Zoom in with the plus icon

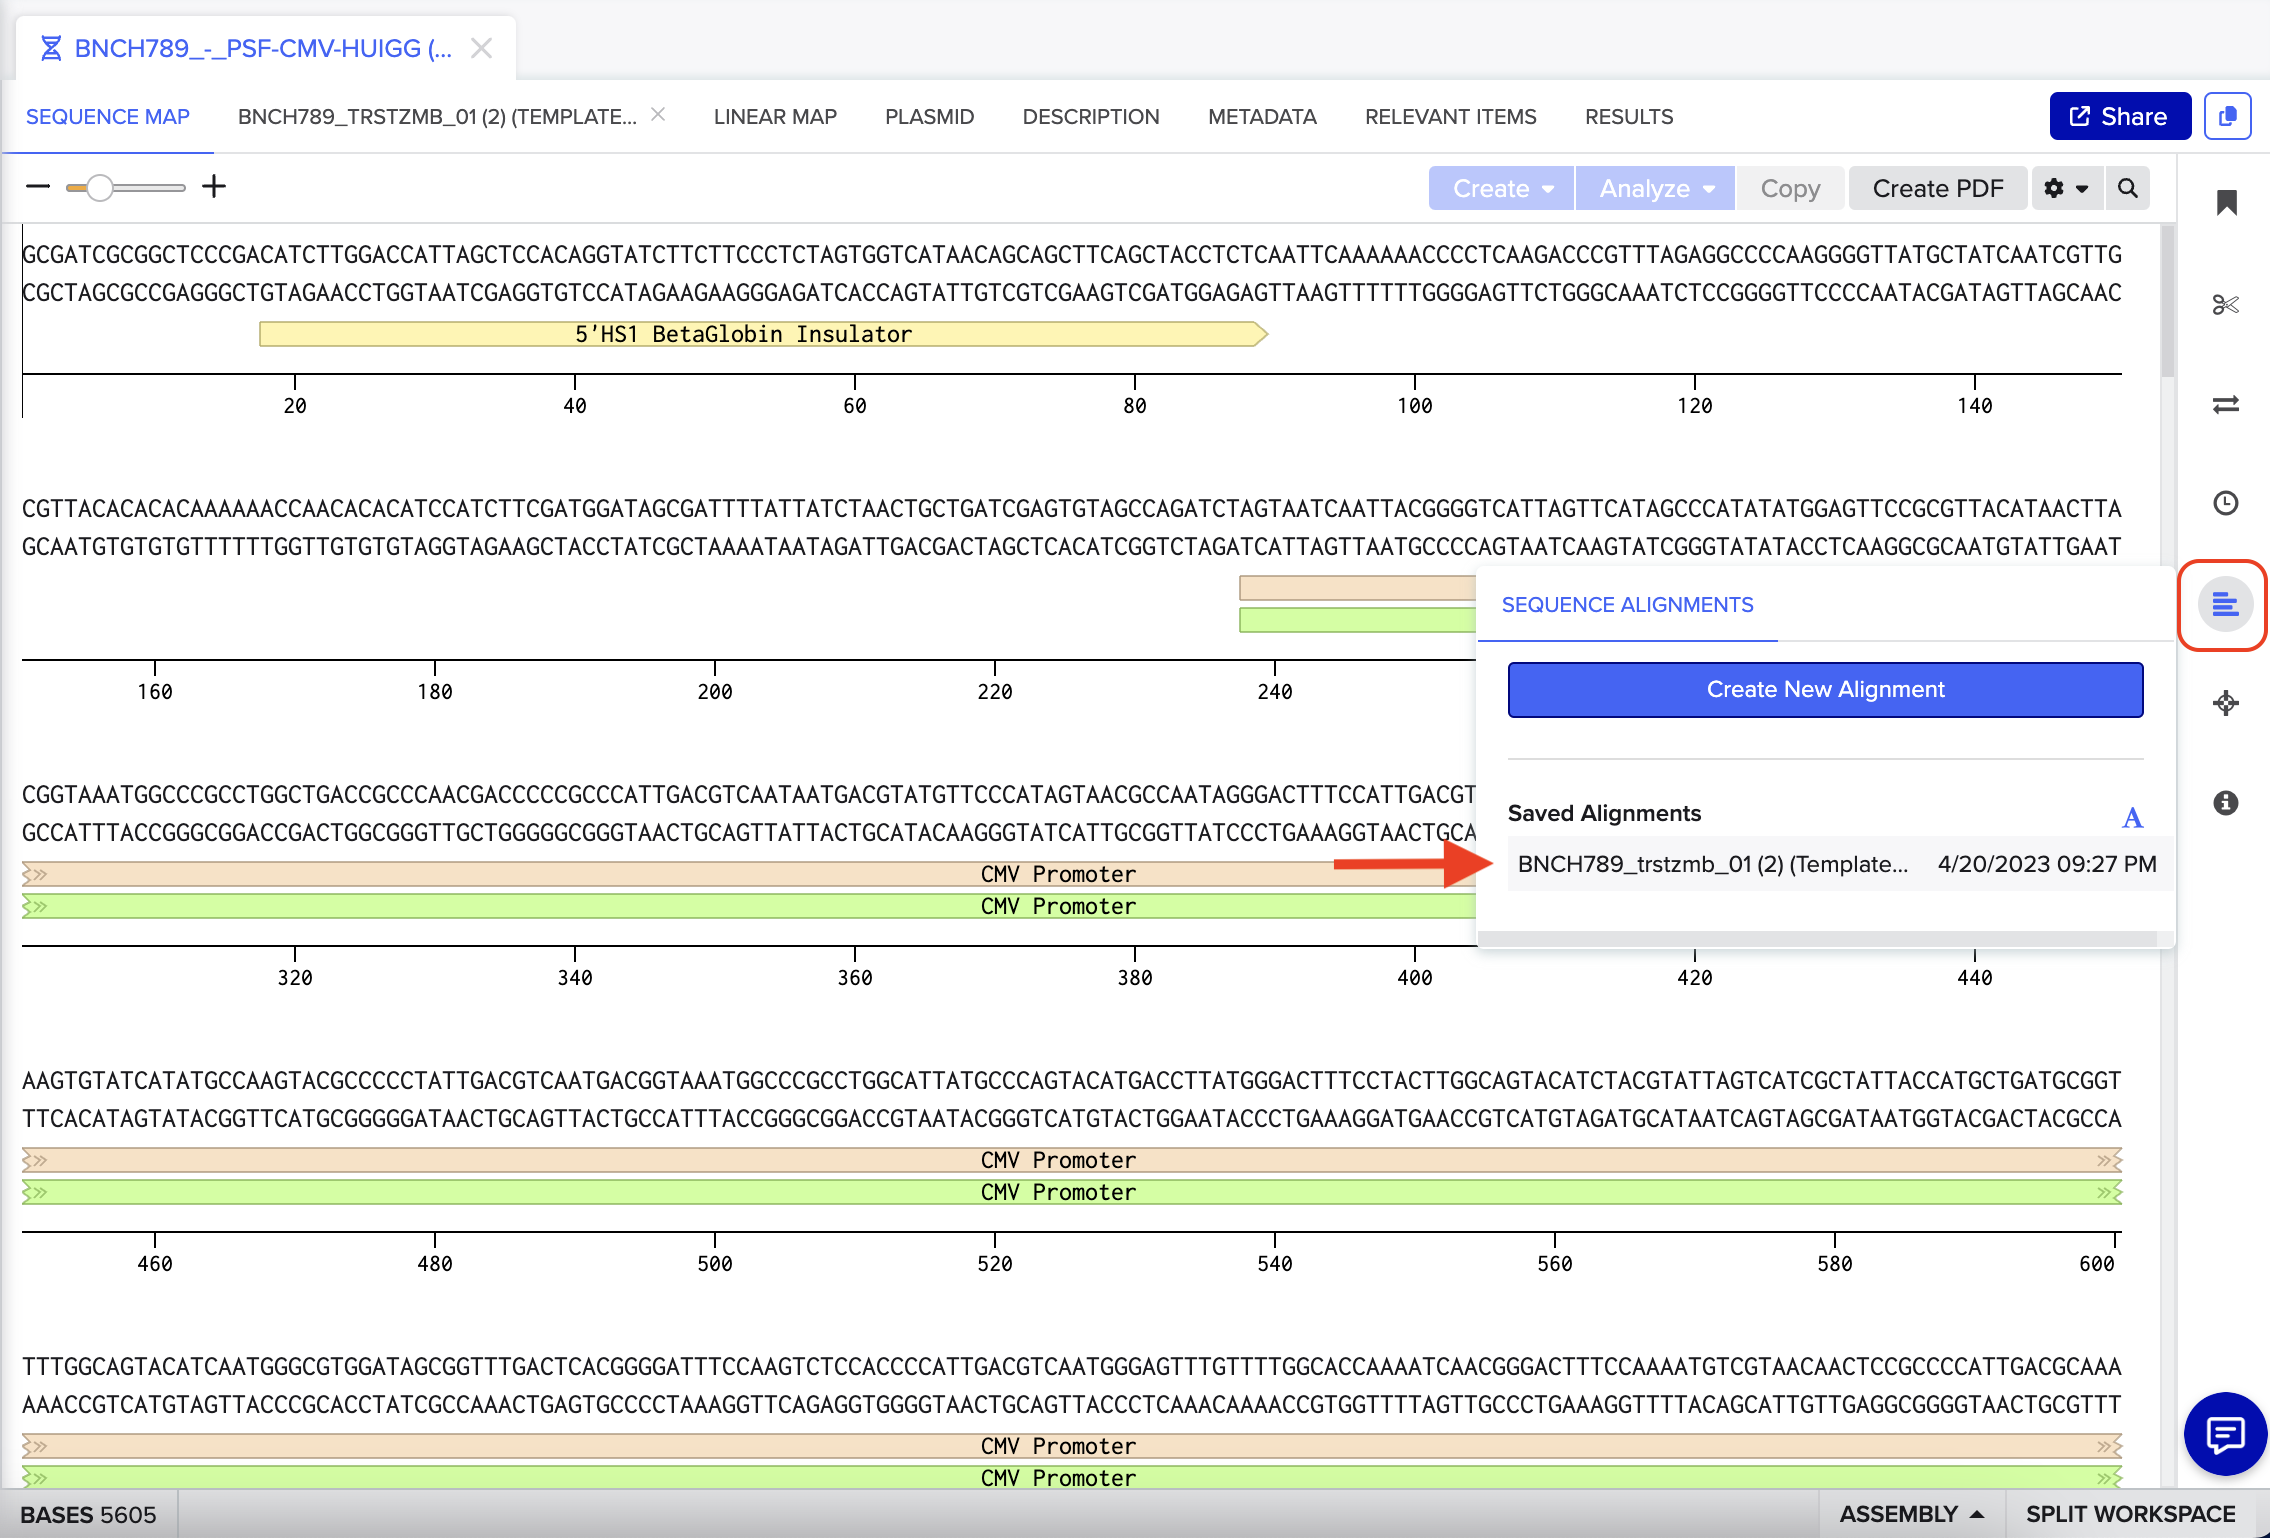[x=214, y=186]
